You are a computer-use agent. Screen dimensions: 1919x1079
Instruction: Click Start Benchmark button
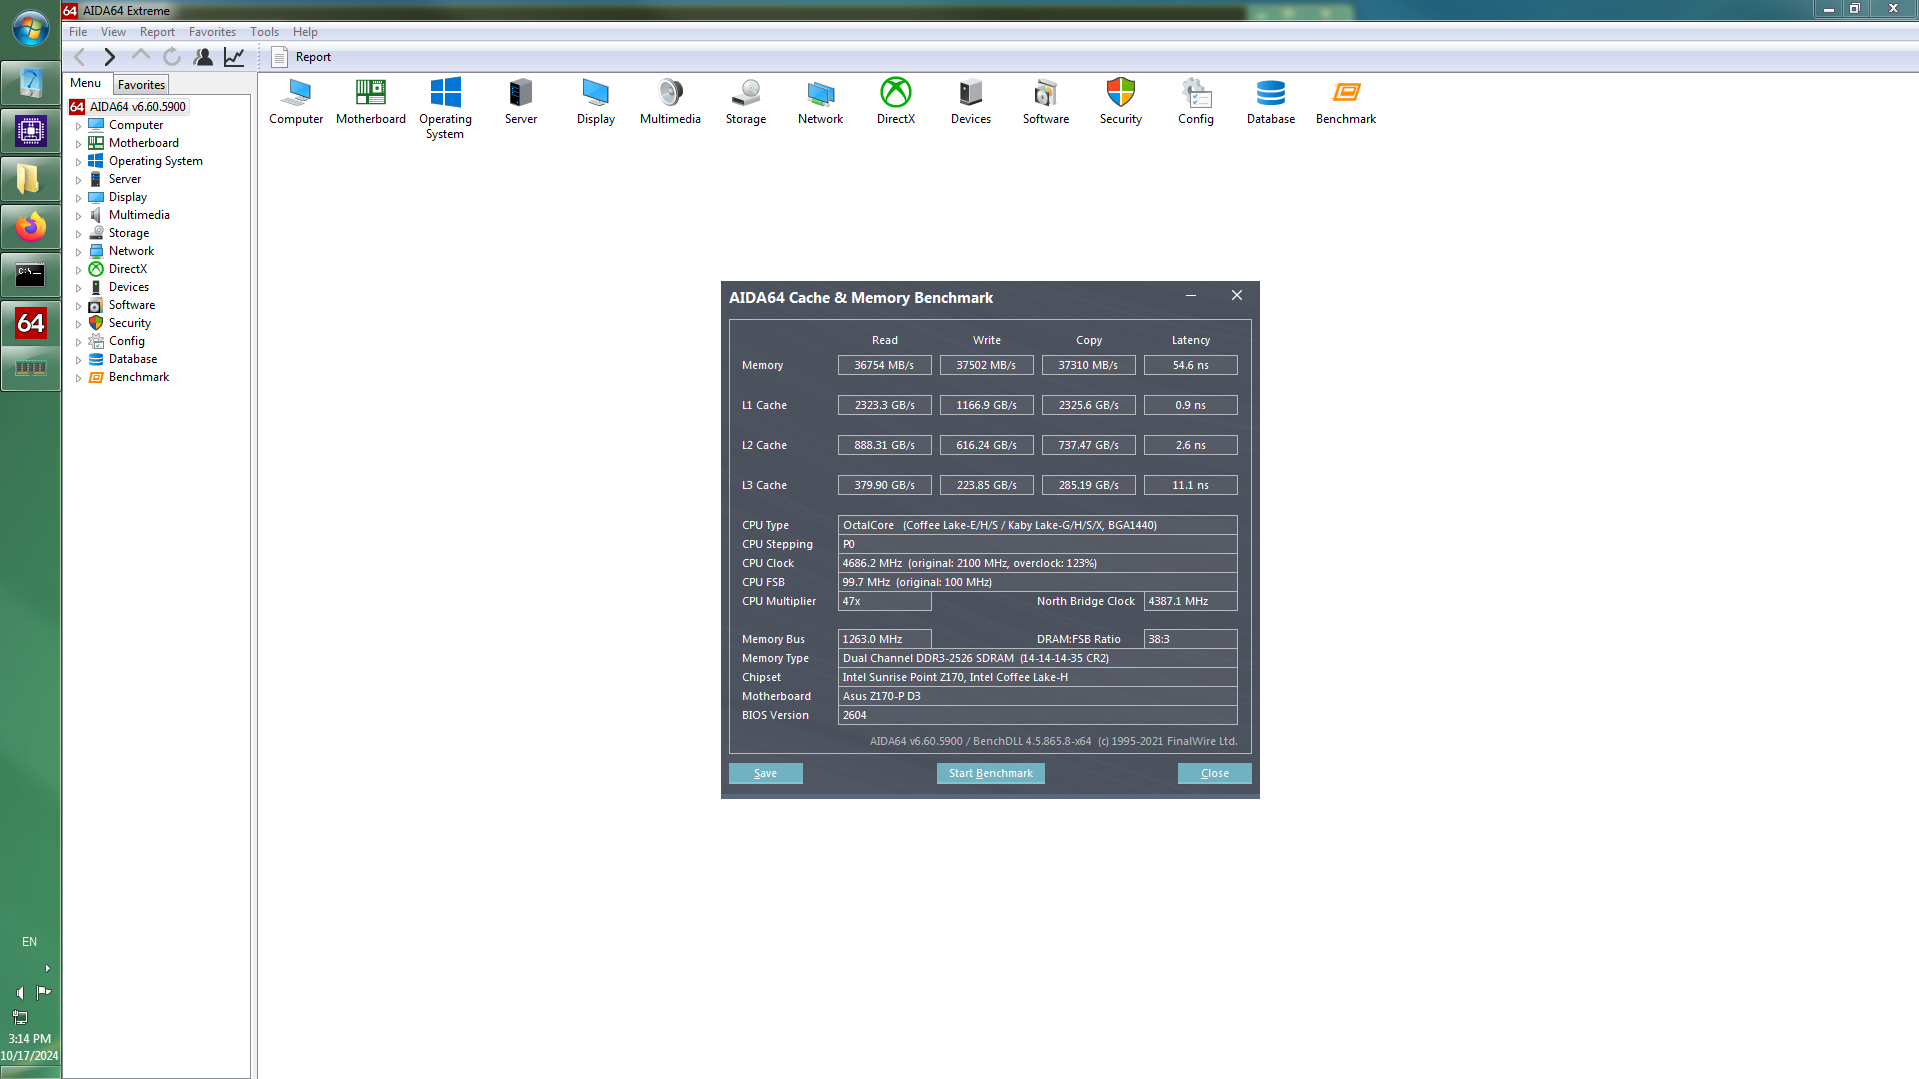[990, 773]
